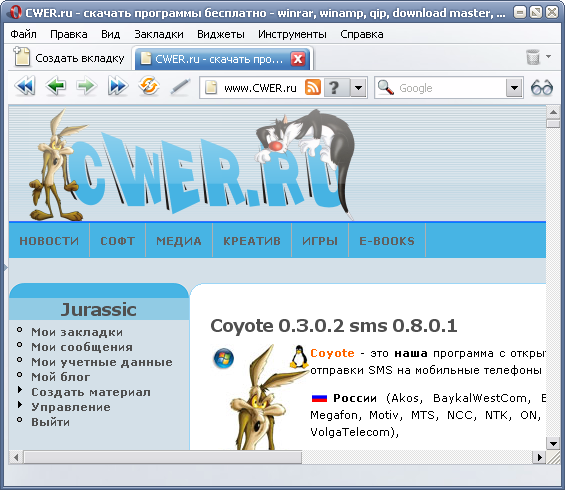Screen dimensions: 565x490
Task: Click the Russian flag icon
Action: [x=319, y=398]
